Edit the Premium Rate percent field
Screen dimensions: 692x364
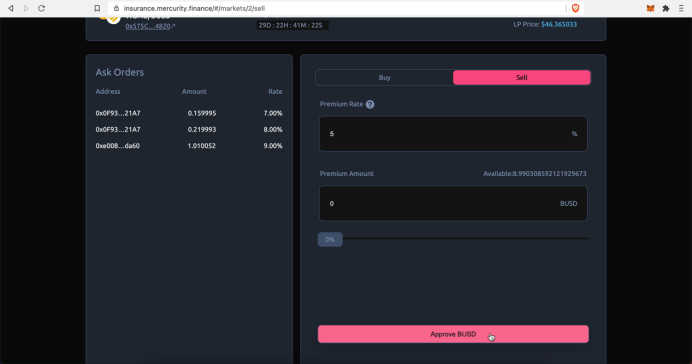453,134
